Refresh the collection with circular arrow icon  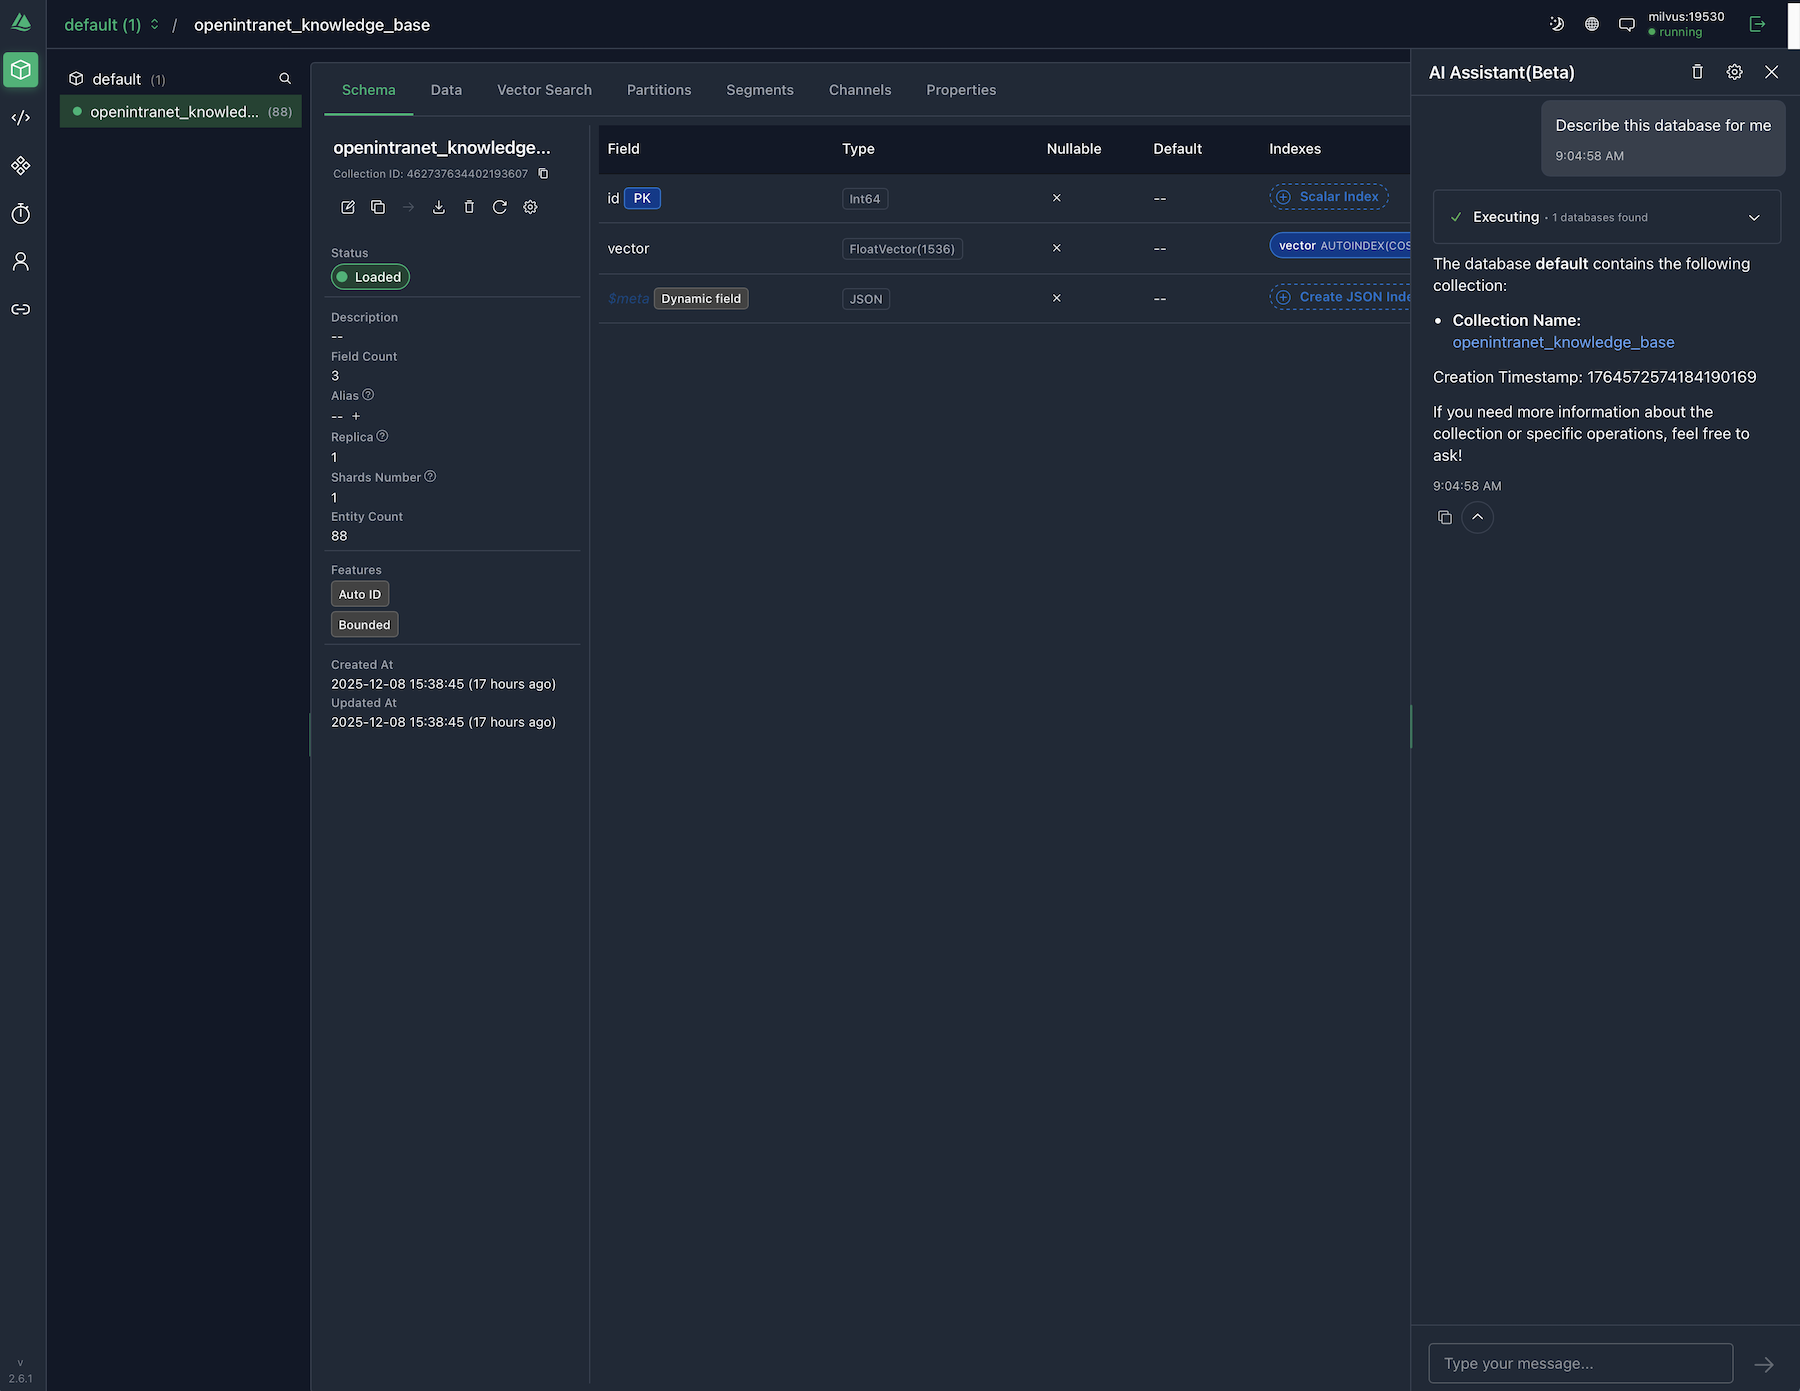pyautogui.click(x=500, y=207)
